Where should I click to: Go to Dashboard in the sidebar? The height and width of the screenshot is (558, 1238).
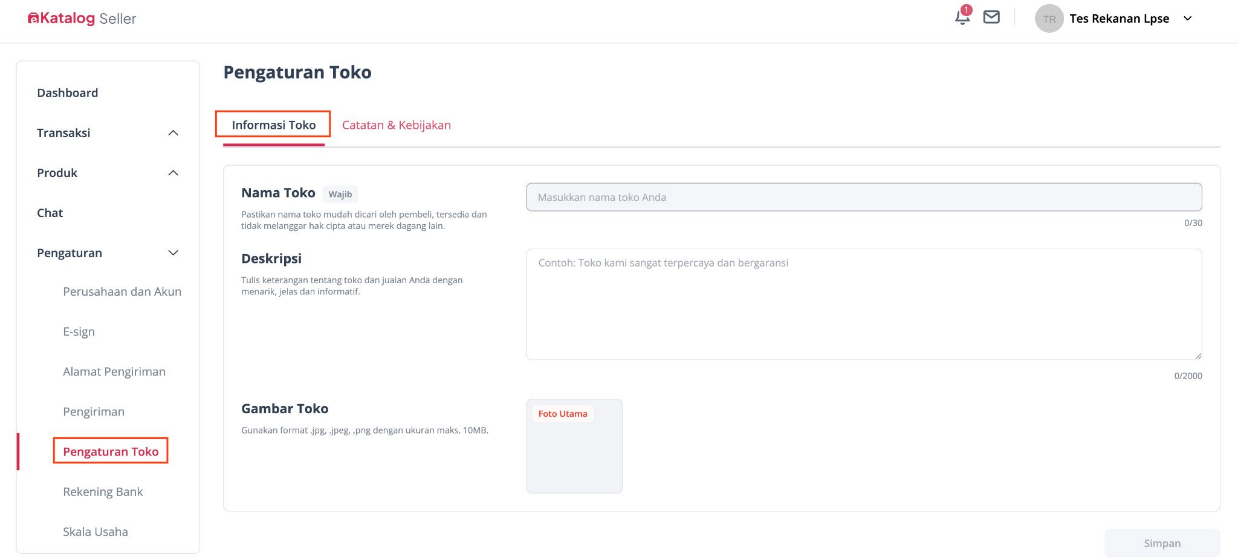pos(68,93)
